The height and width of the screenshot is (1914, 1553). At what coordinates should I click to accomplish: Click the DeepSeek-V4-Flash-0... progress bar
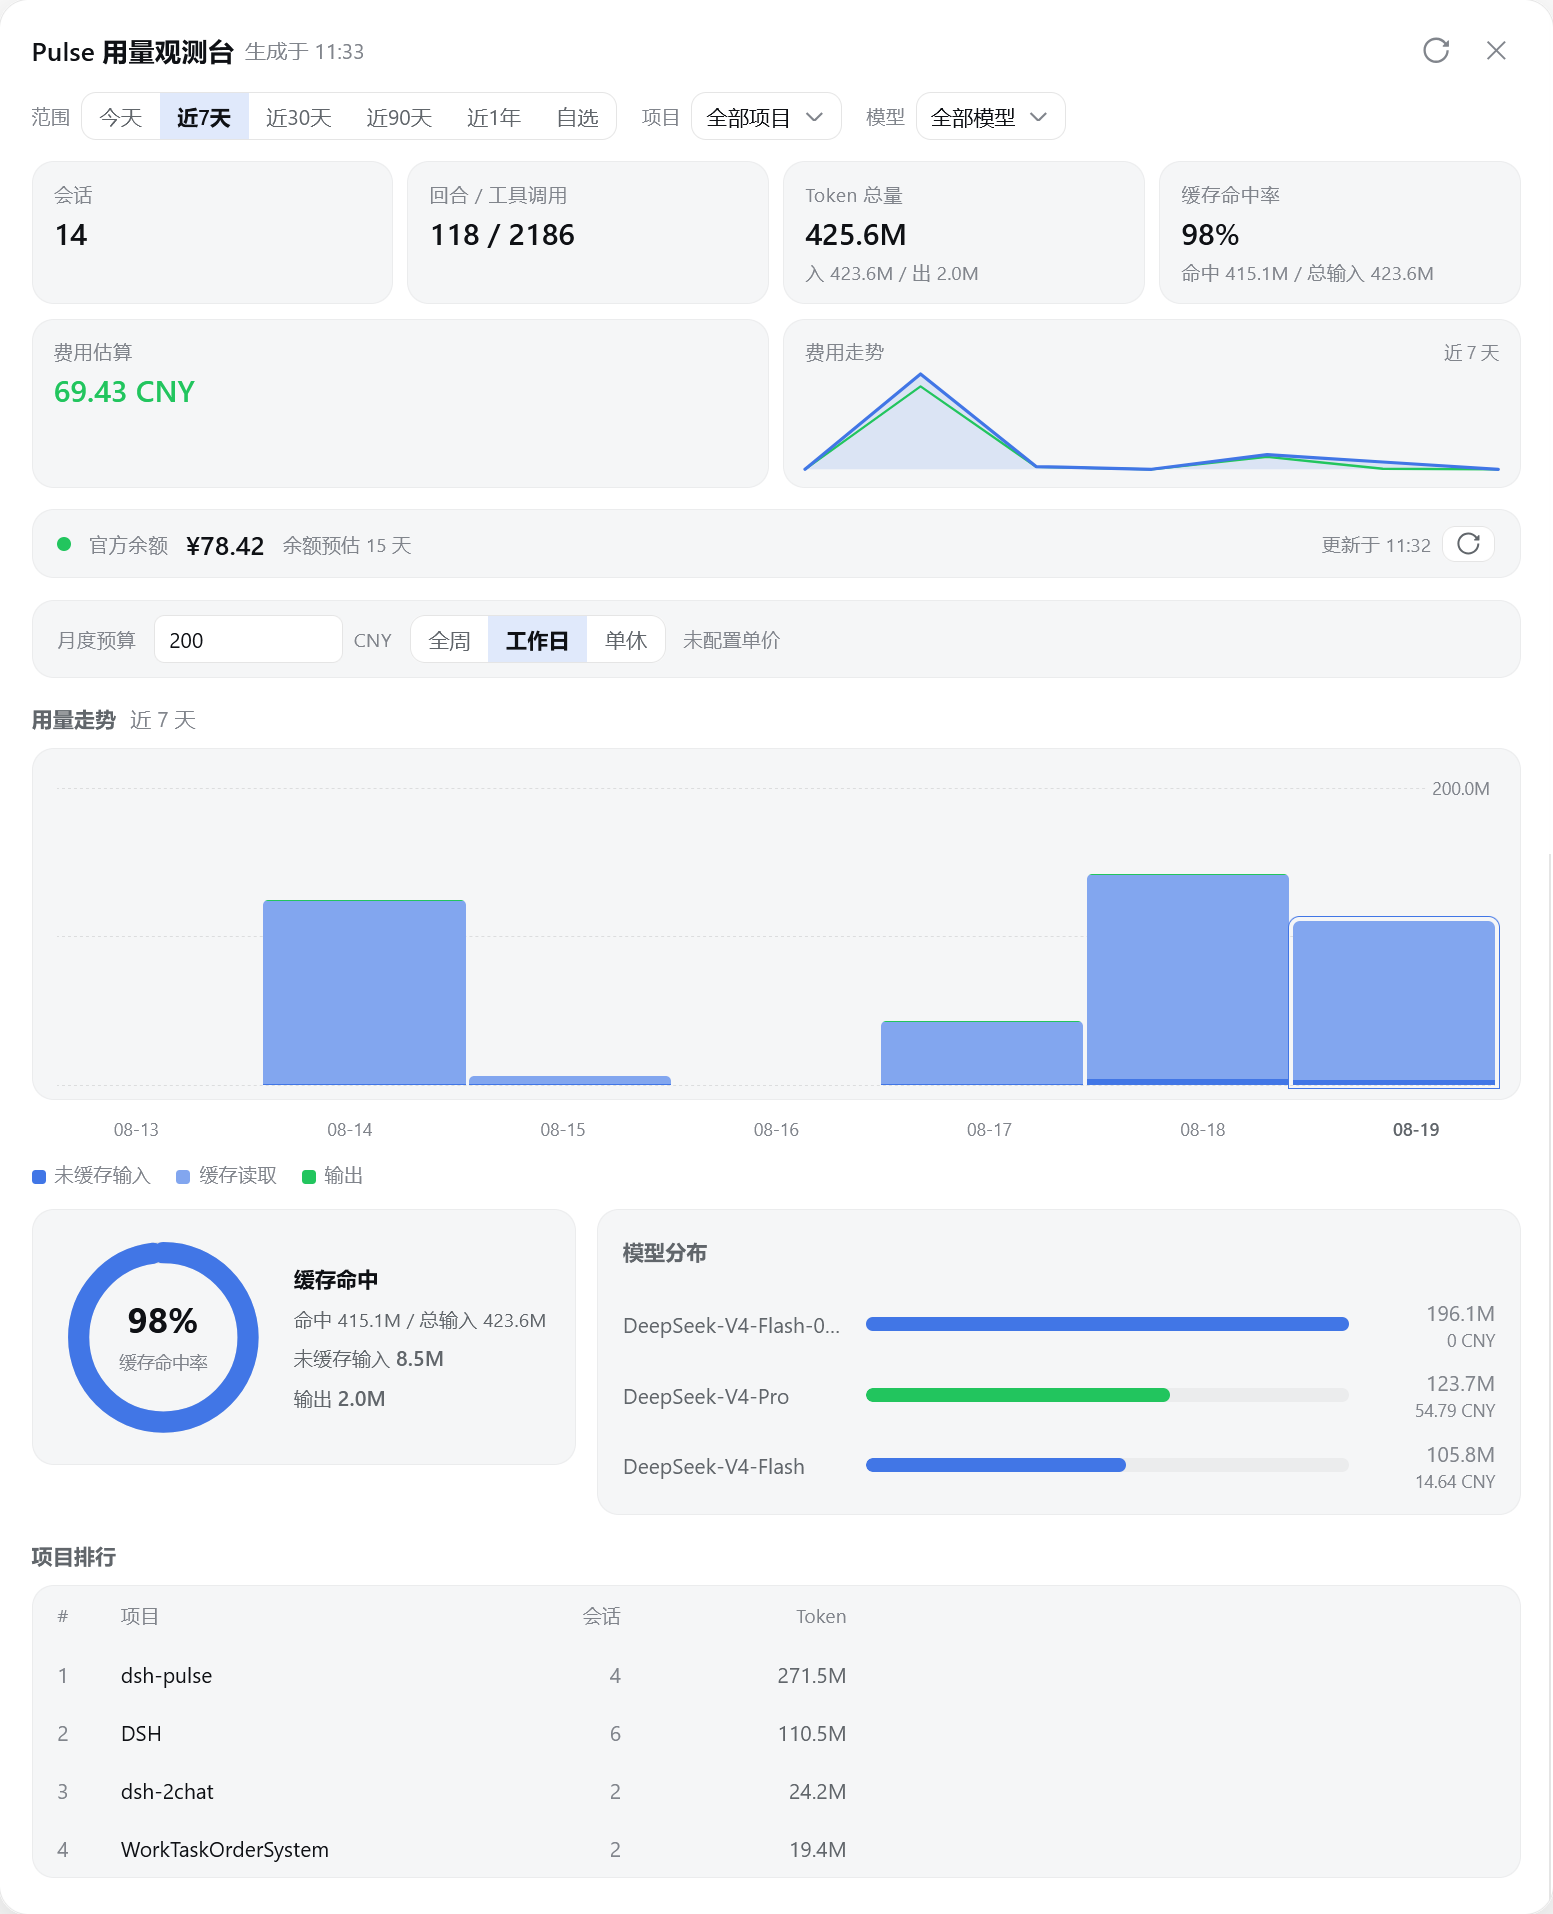(x=1107, y=1324)
